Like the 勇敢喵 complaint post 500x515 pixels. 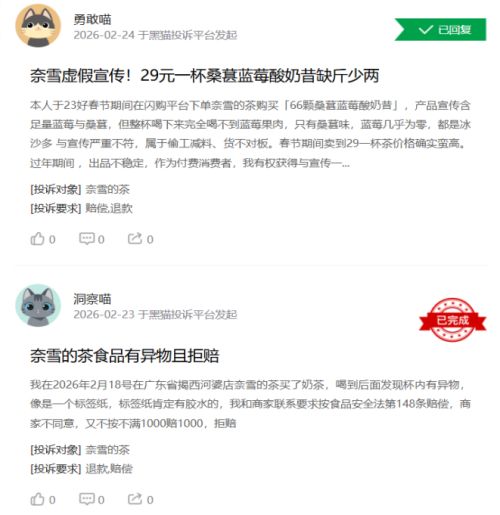click(43, 239)
